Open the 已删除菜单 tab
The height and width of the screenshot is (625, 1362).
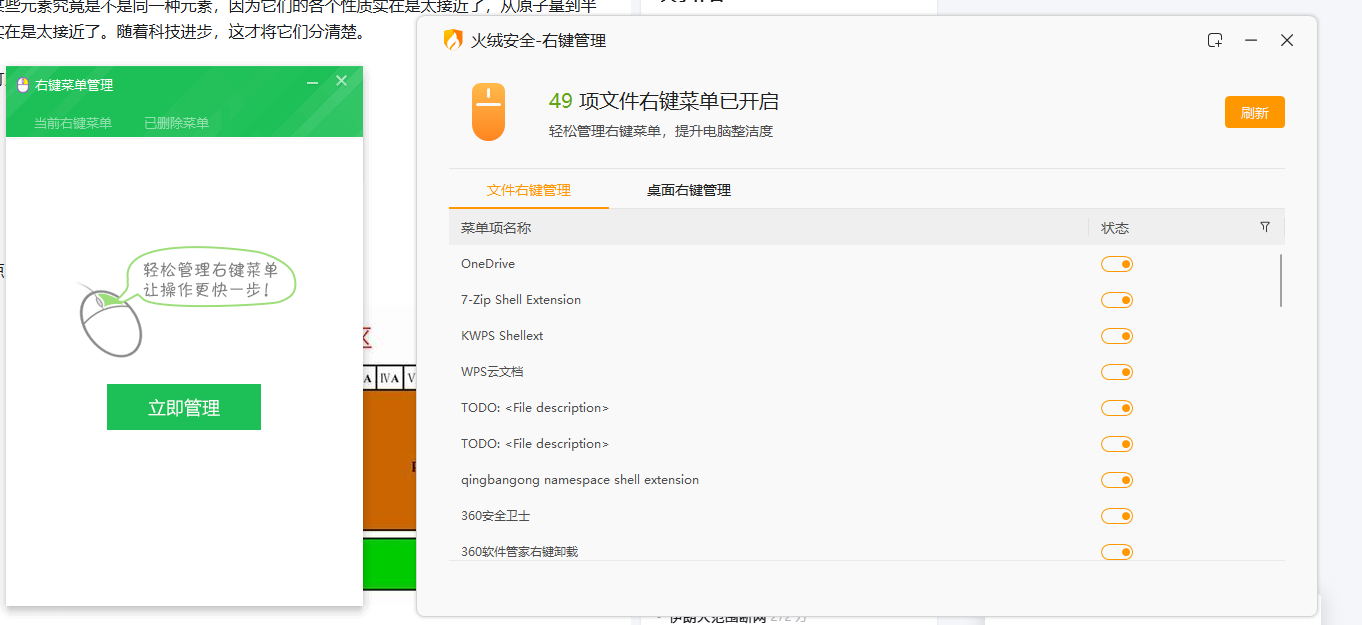click(176, 123)
